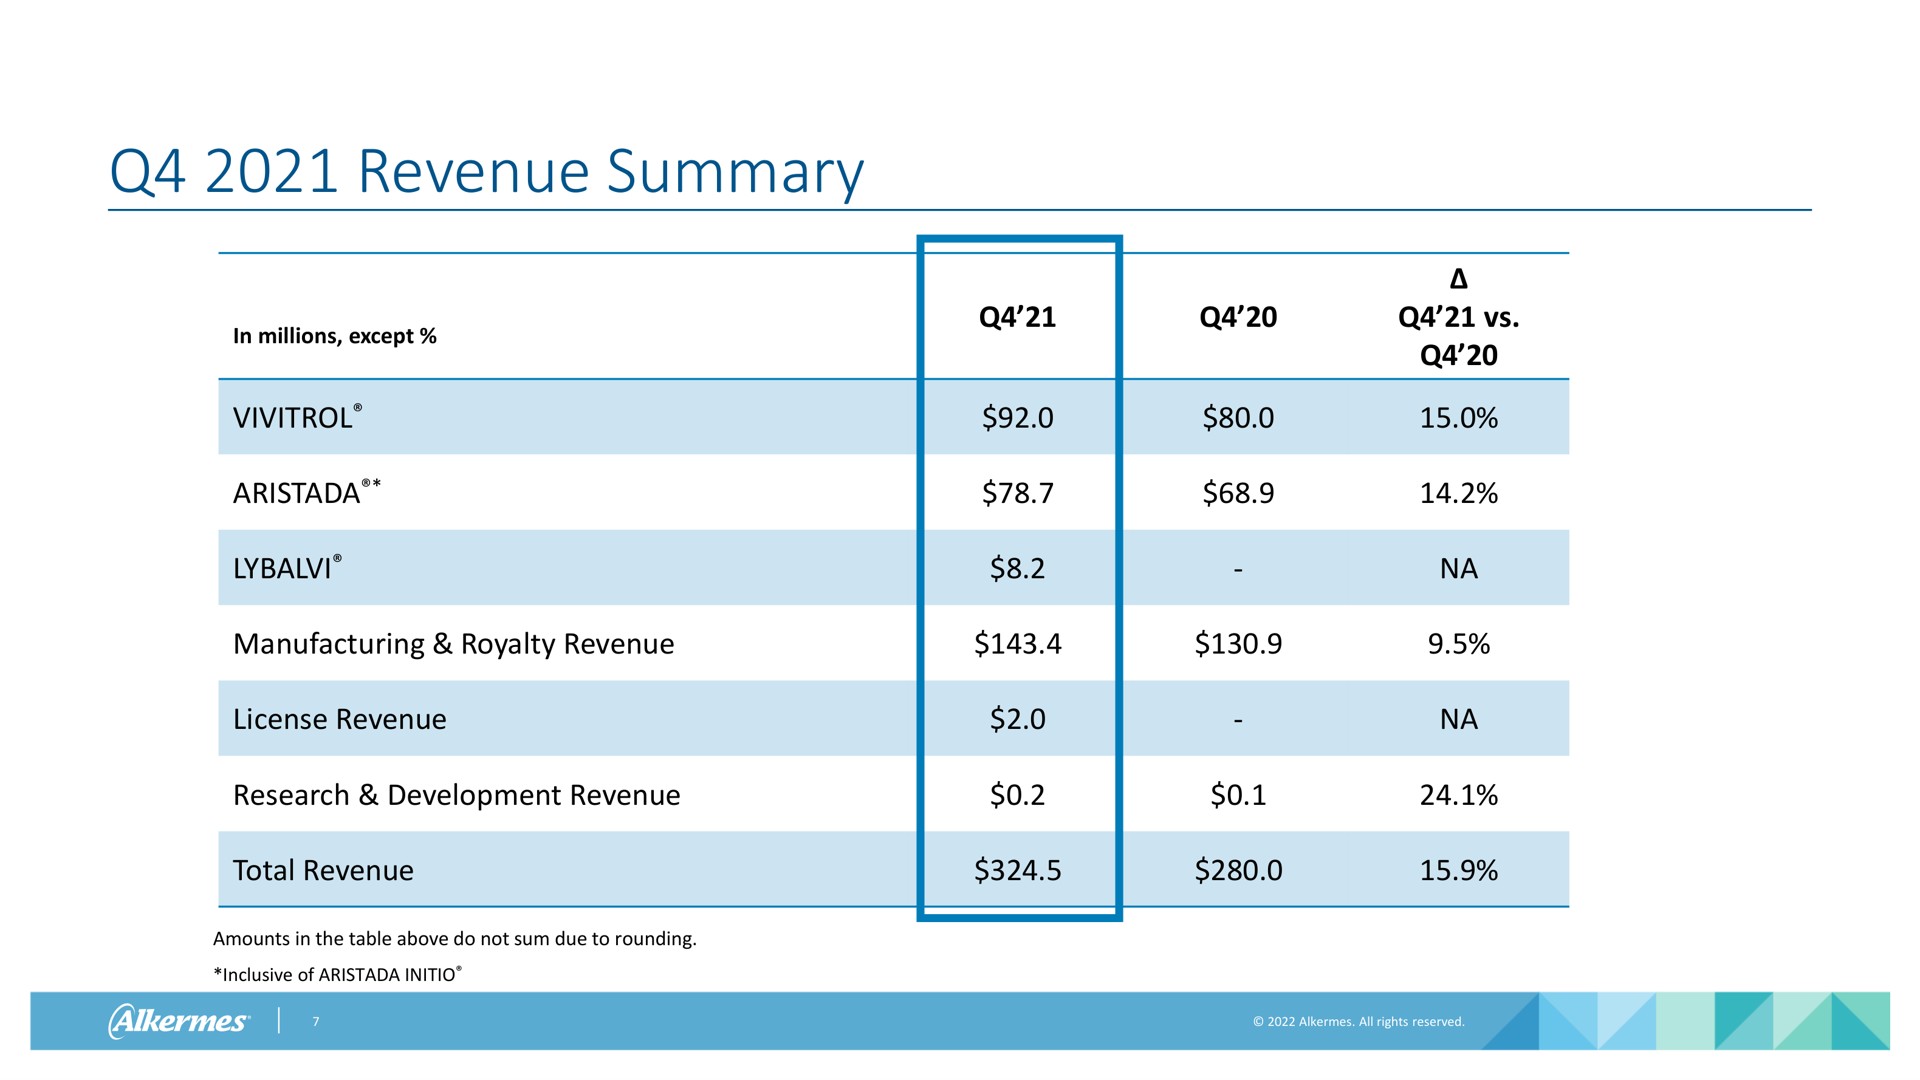Select R&D revenue value $0.1

(1238, 795)
